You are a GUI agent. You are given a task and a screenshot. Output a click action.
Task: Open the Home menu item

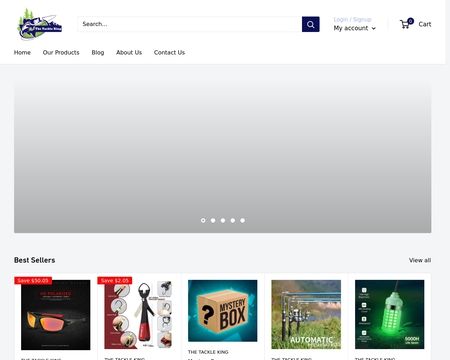(x=22, y=52)
